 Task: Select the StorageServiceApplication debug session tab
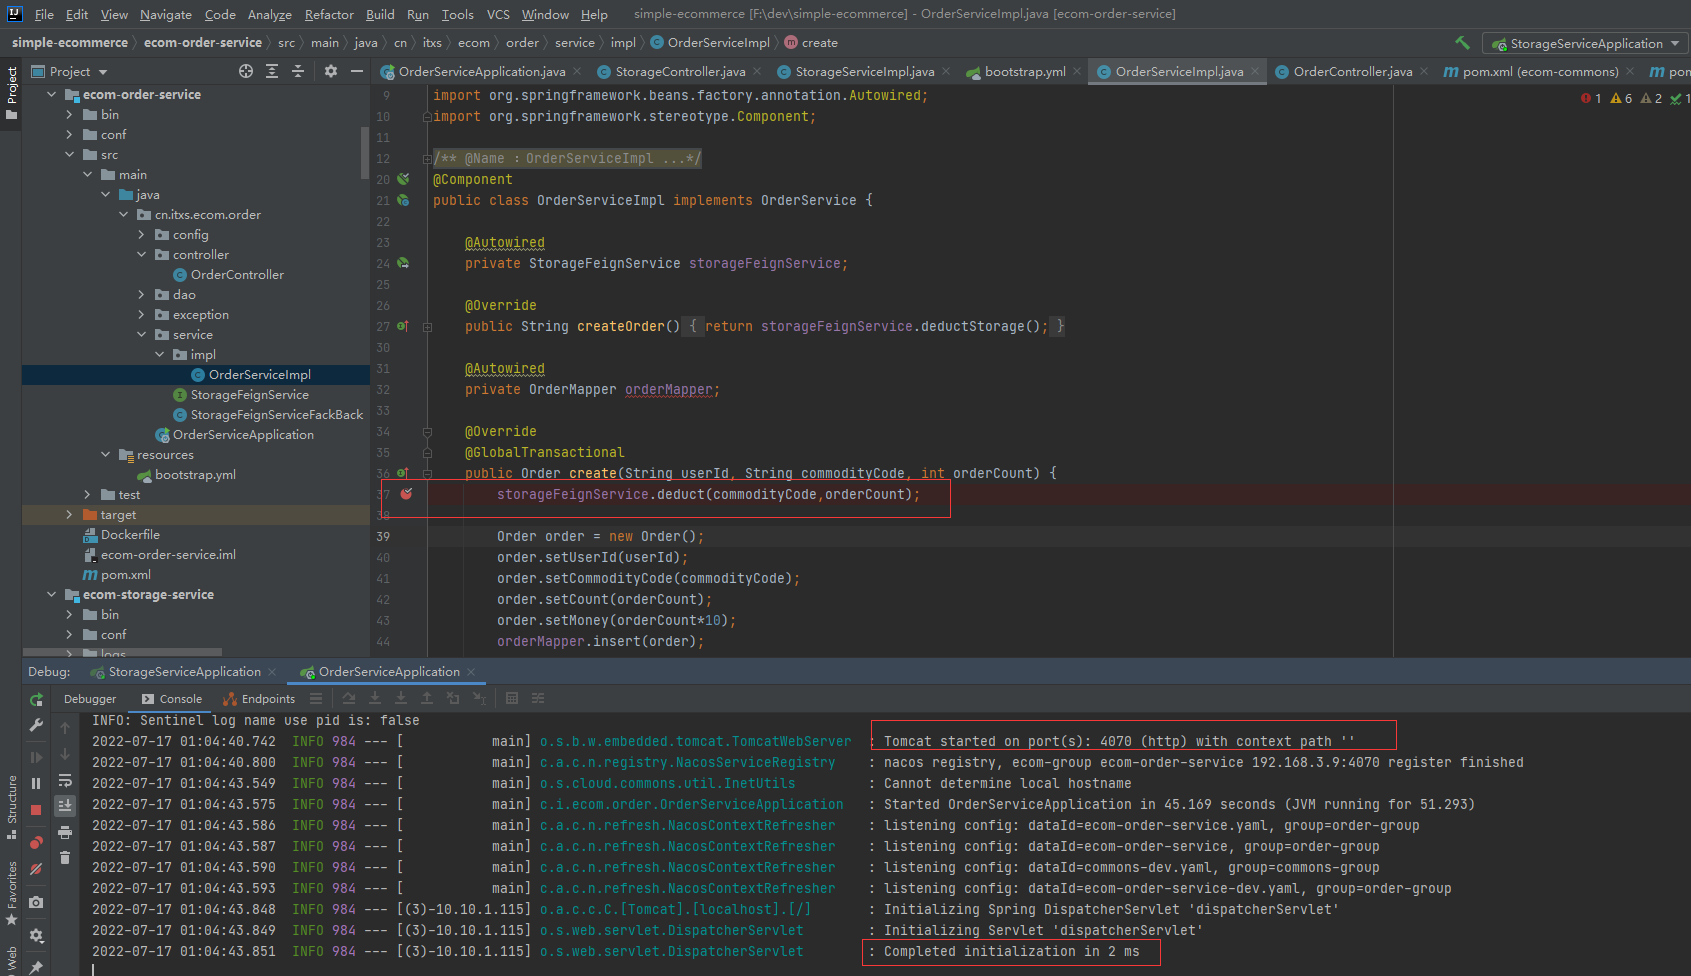(x=185, y=672)
